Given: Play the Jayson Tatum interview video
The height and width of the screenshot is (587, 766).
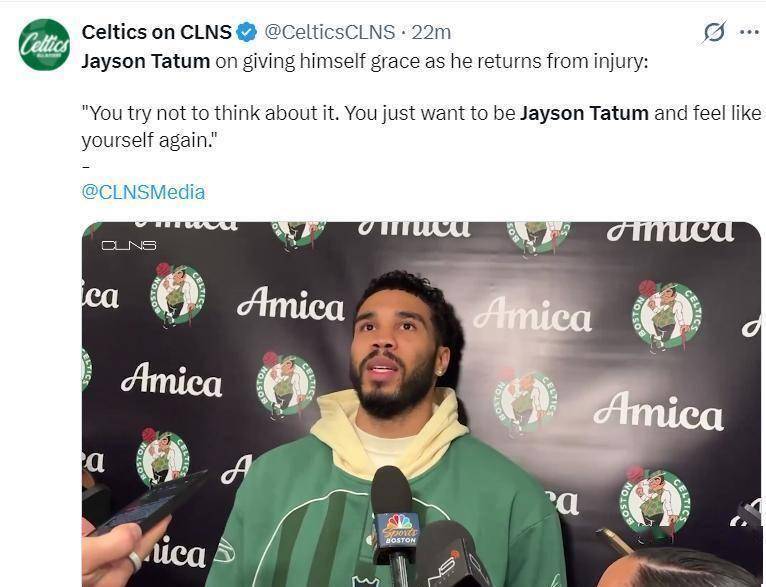Looking at the screenshot, I should tap(421, 404).
